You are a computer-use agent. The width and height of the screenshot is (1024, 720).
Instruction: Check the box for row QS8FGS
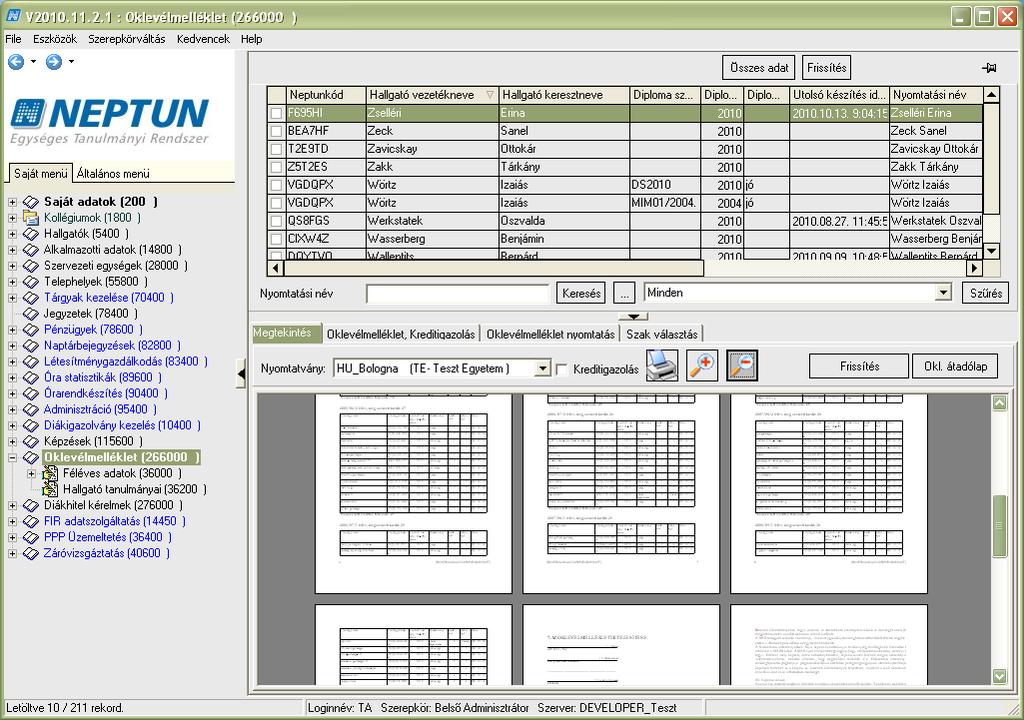tap(277, 221)
